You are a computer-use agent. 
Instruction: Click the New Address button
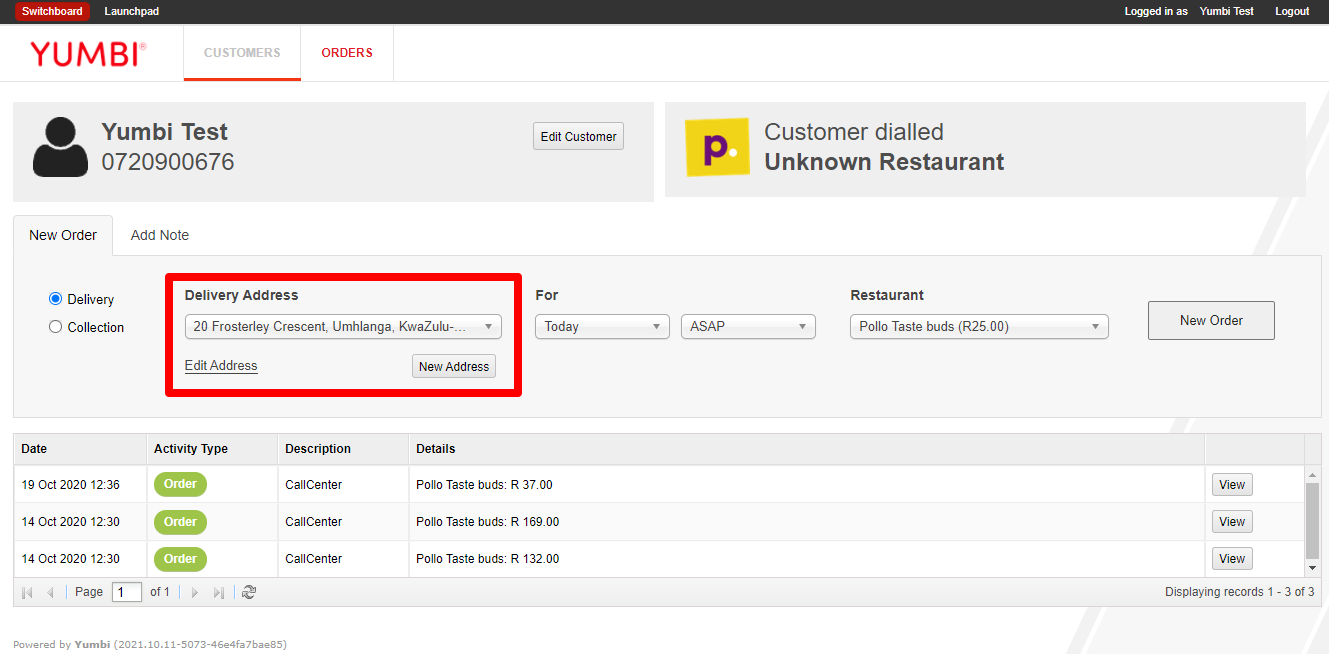[x=454, y=366]
